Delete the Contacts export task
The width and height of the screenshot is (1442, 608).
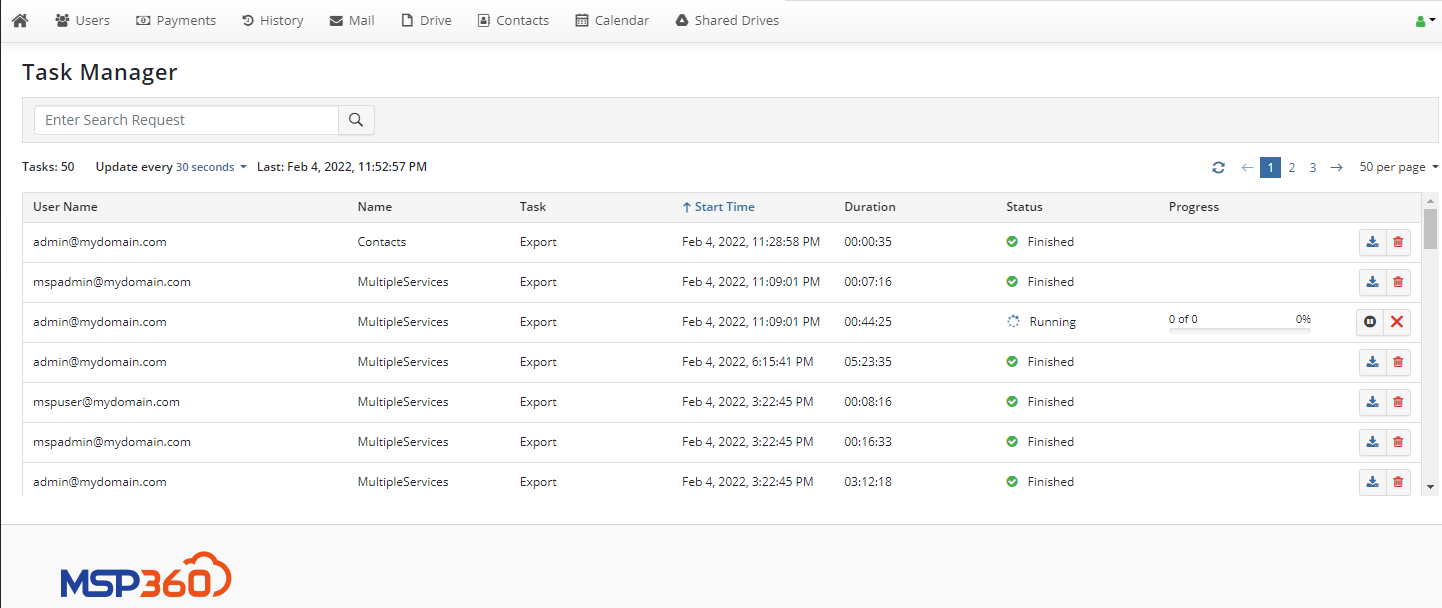click(x=1398, y=242)
